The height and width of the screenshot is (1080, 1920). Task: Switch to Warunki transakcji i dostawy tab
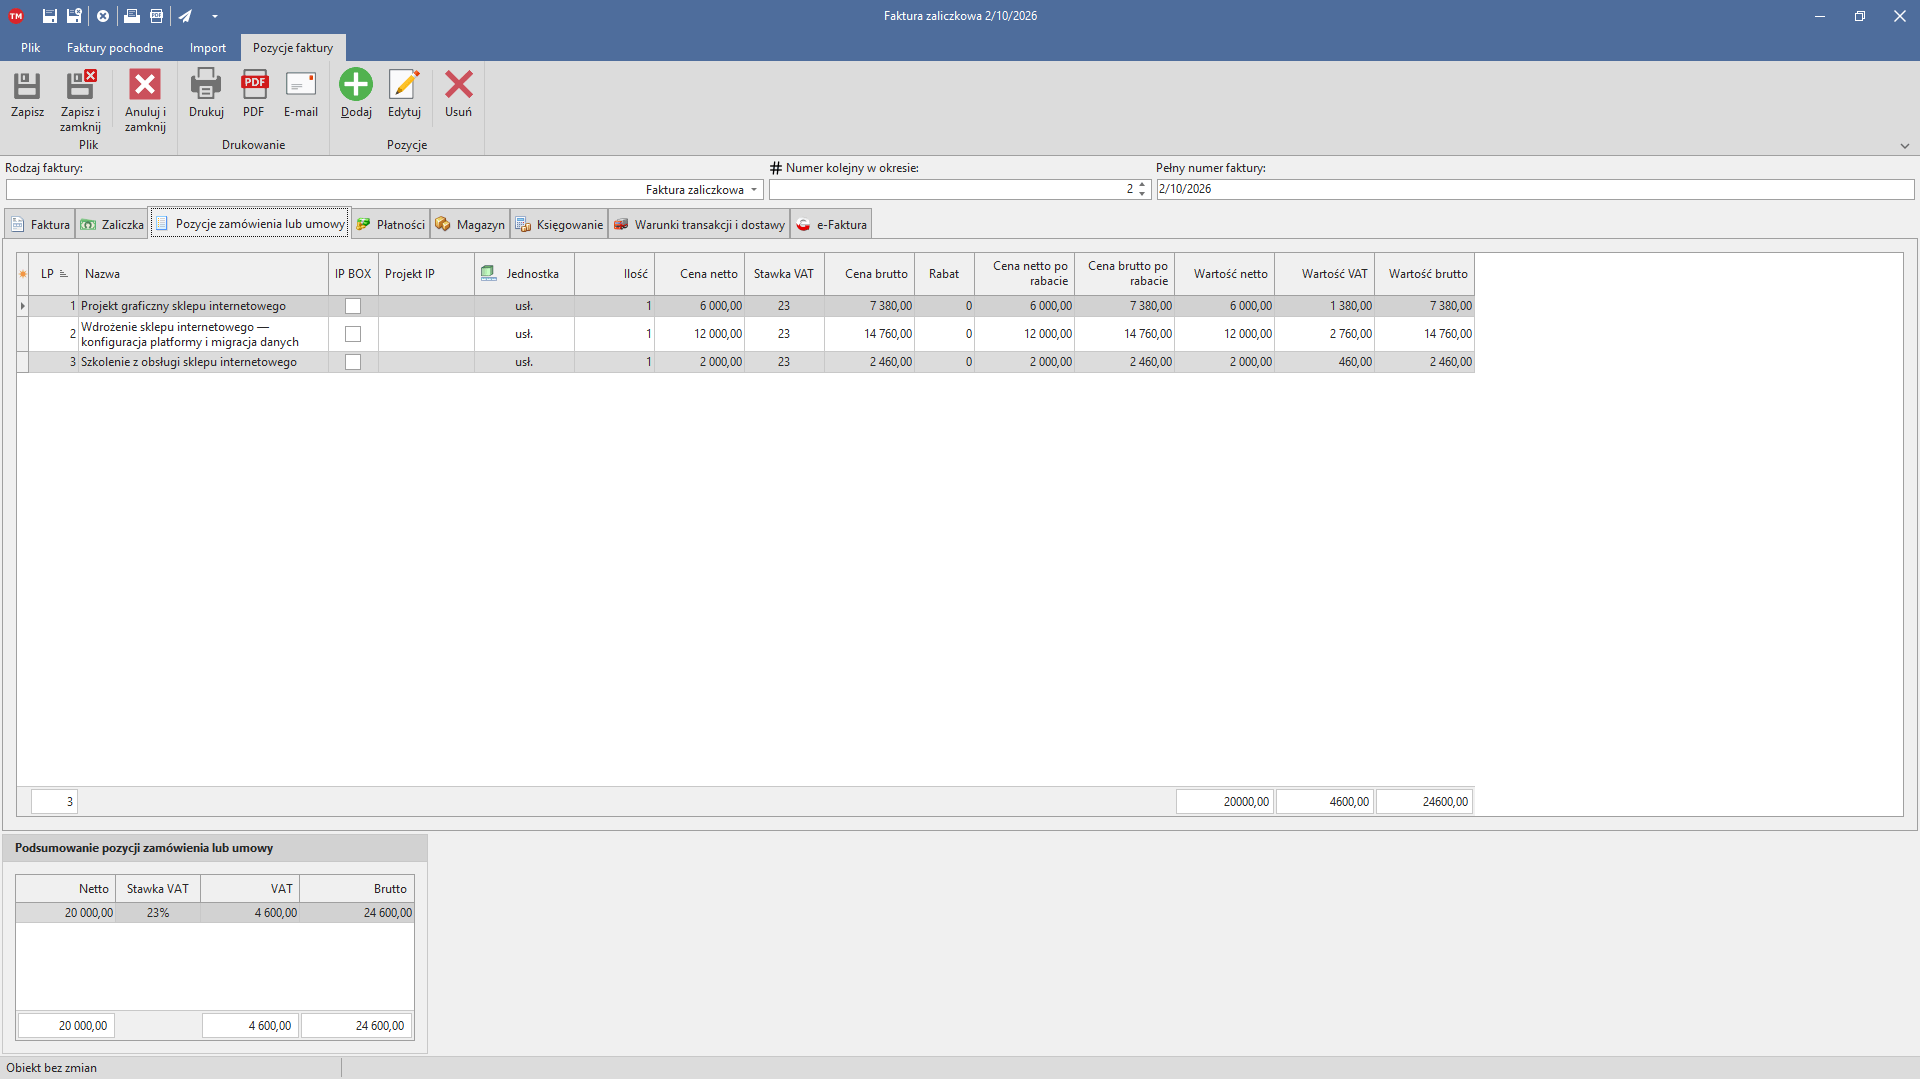pos(700,225)
